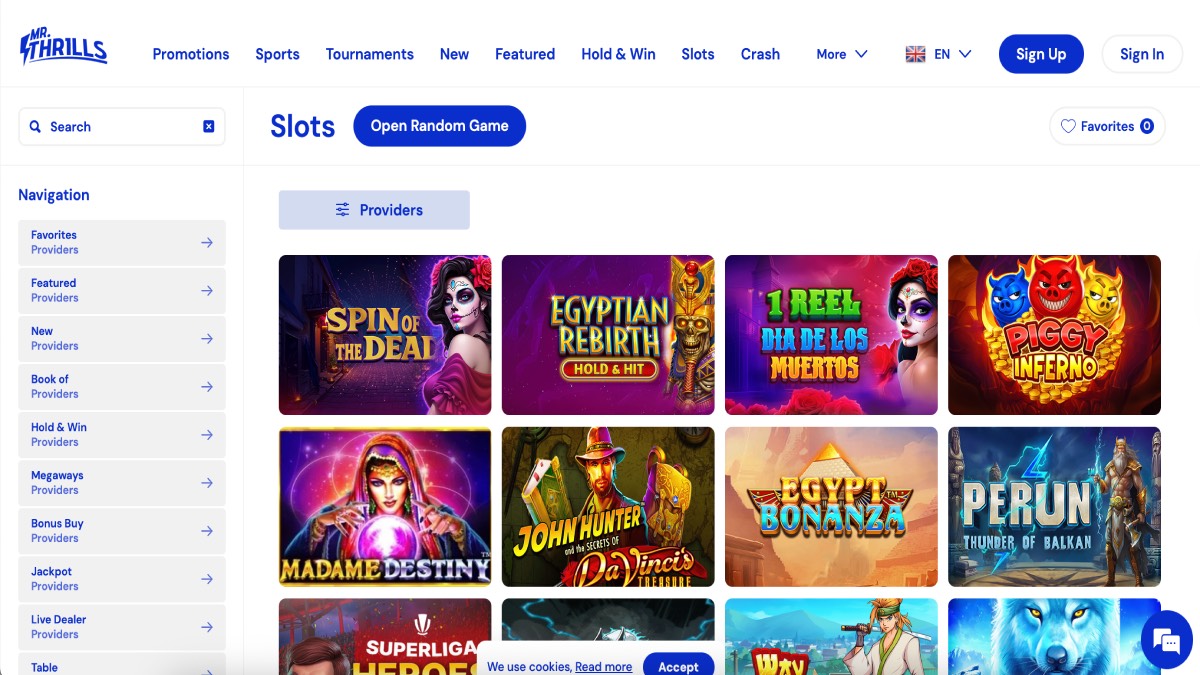Go to the Tournaments menu item

coord(369,54)
